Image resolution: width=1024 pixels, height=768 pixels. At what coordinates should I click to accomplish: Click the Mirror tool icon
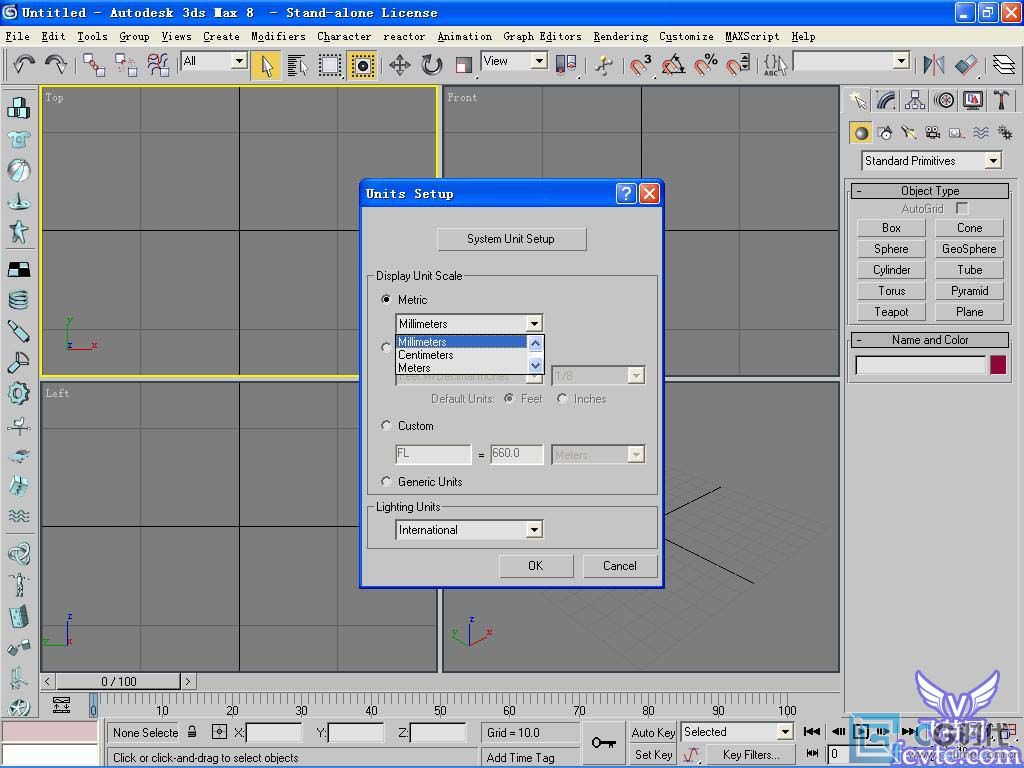pyautogui.click(x=934, y=65)
